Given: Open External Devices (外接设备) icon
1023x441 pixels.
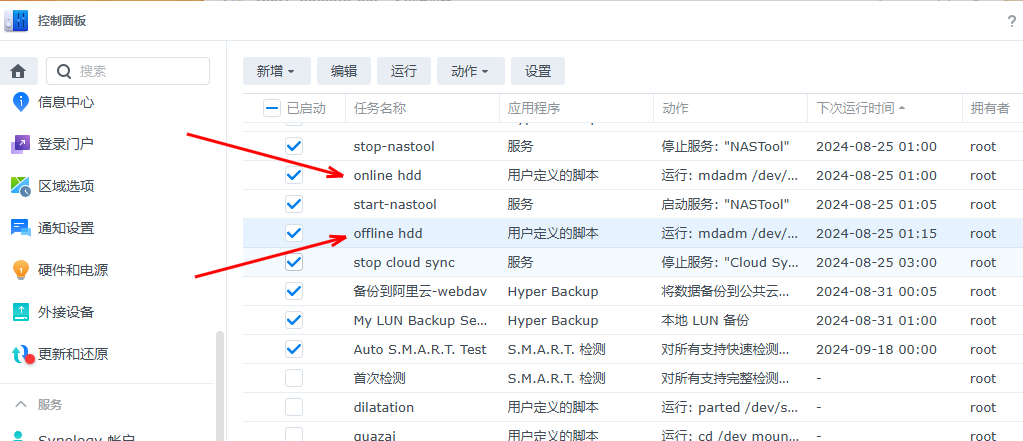Looking at the screenshot, I should [21, 312].
